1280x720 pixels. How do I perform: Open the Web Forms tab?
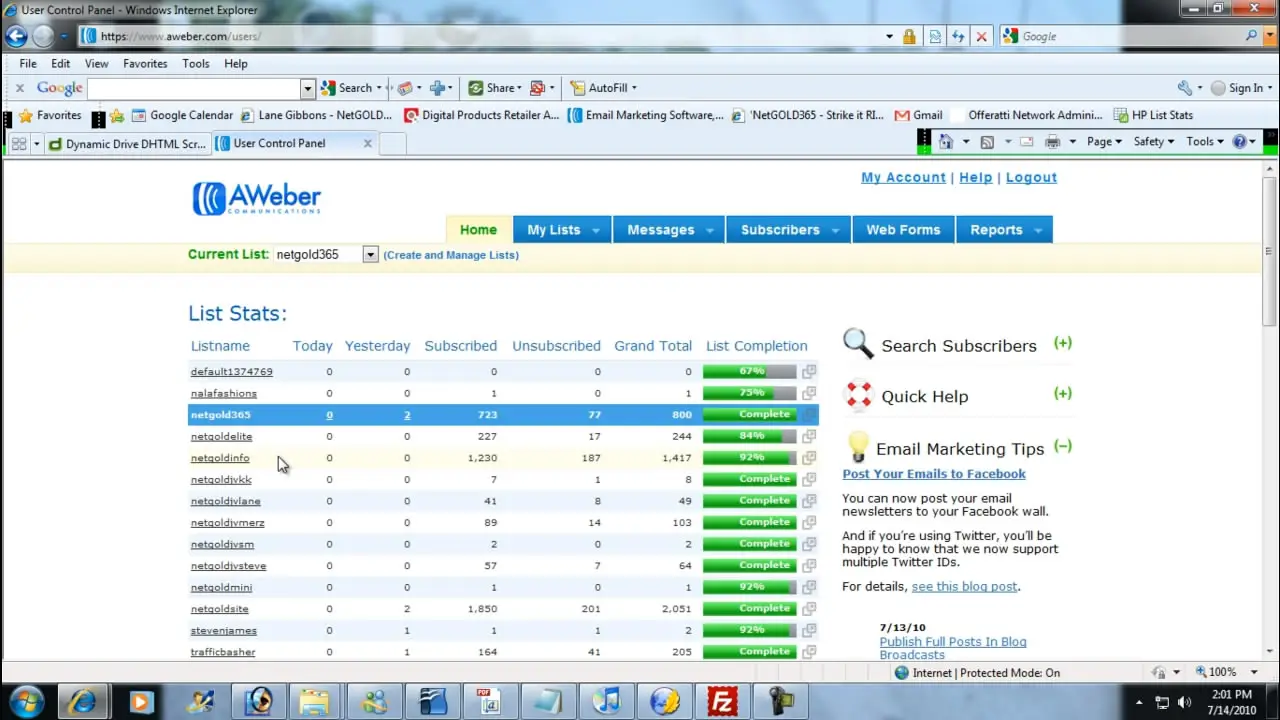click(903, 229)
